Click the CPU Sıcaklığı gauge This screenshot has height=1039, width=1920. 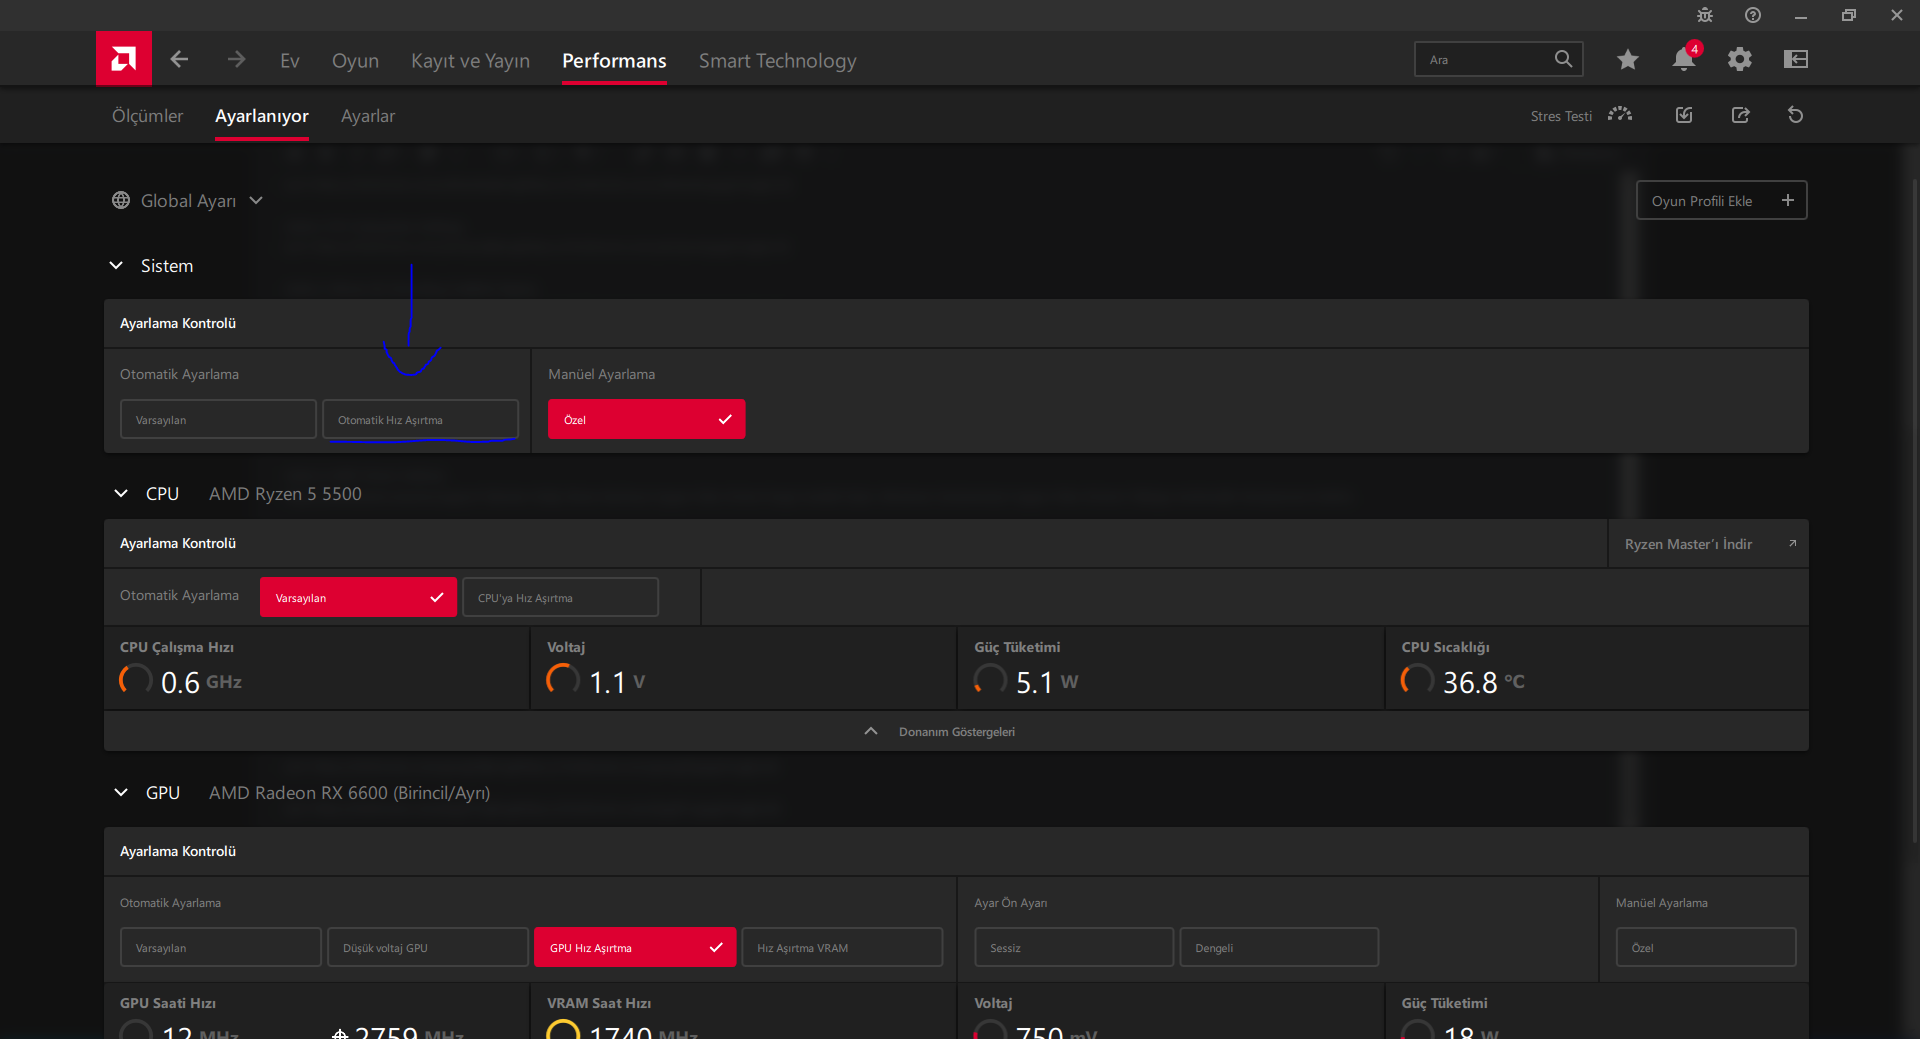(1417, 680)
